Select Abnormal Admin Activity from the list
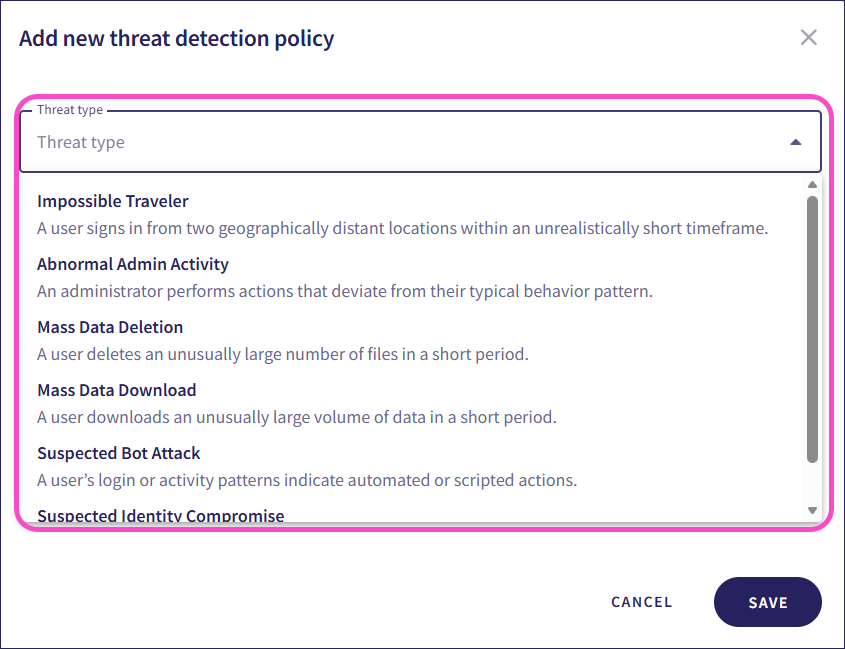845x649 pixels. [132, 264]
